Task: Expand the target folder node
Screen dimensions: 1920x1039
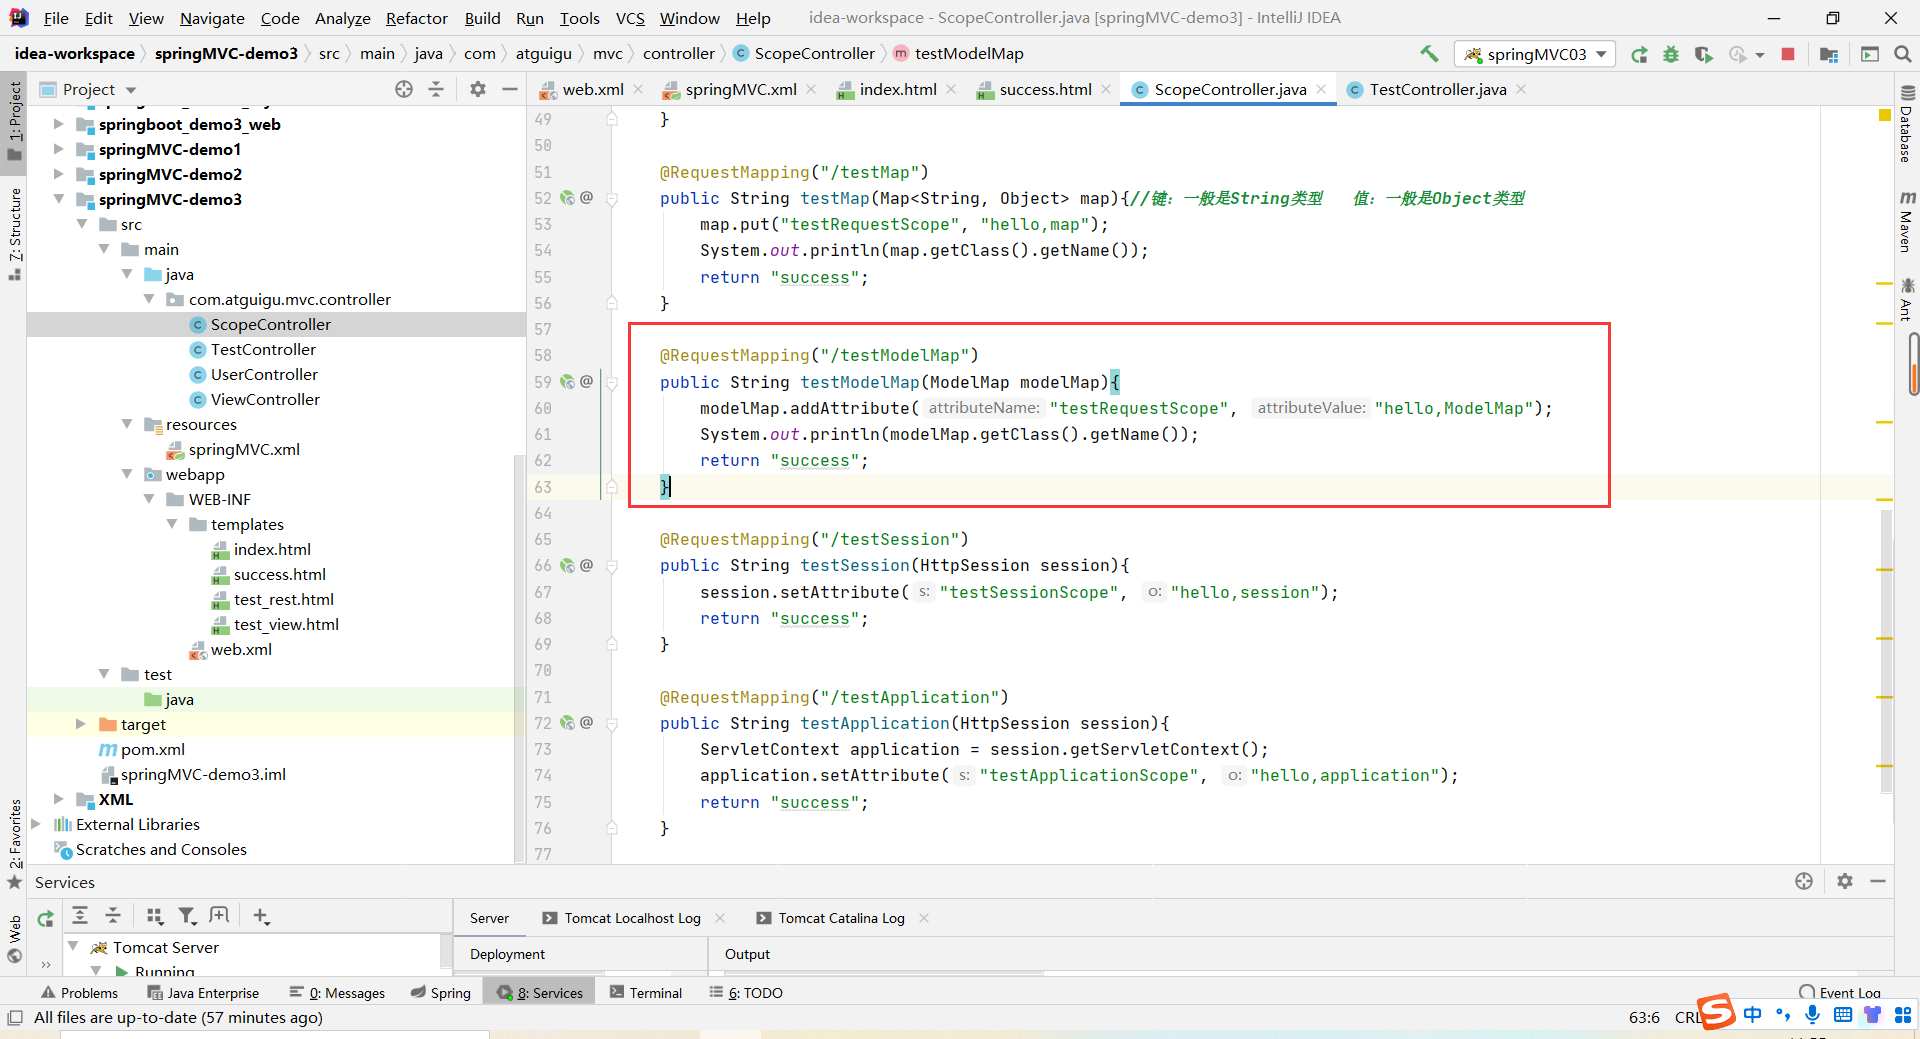Action: coord(81,724)
